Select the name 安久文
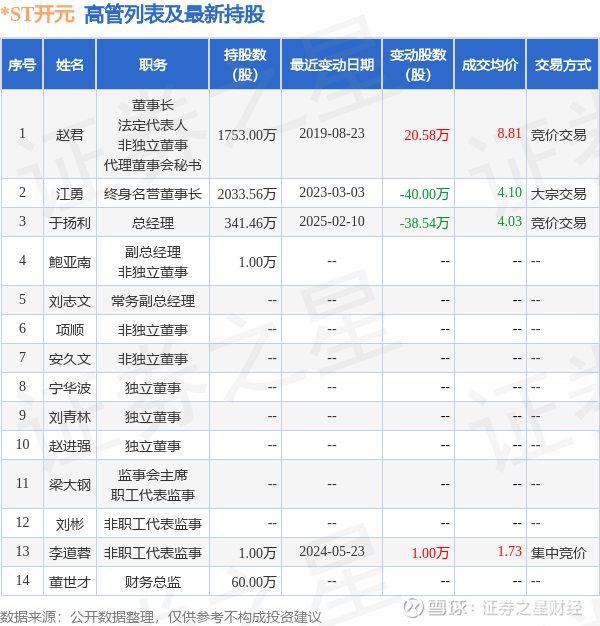Screen dimensions: 600x626 coord(69,359)
